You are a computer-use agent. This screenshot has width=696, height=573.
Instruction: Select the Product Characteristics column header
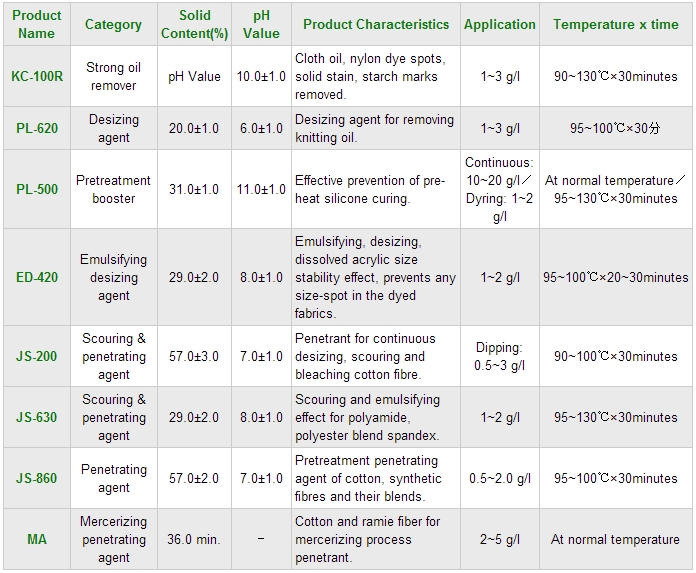pos(376,24)
